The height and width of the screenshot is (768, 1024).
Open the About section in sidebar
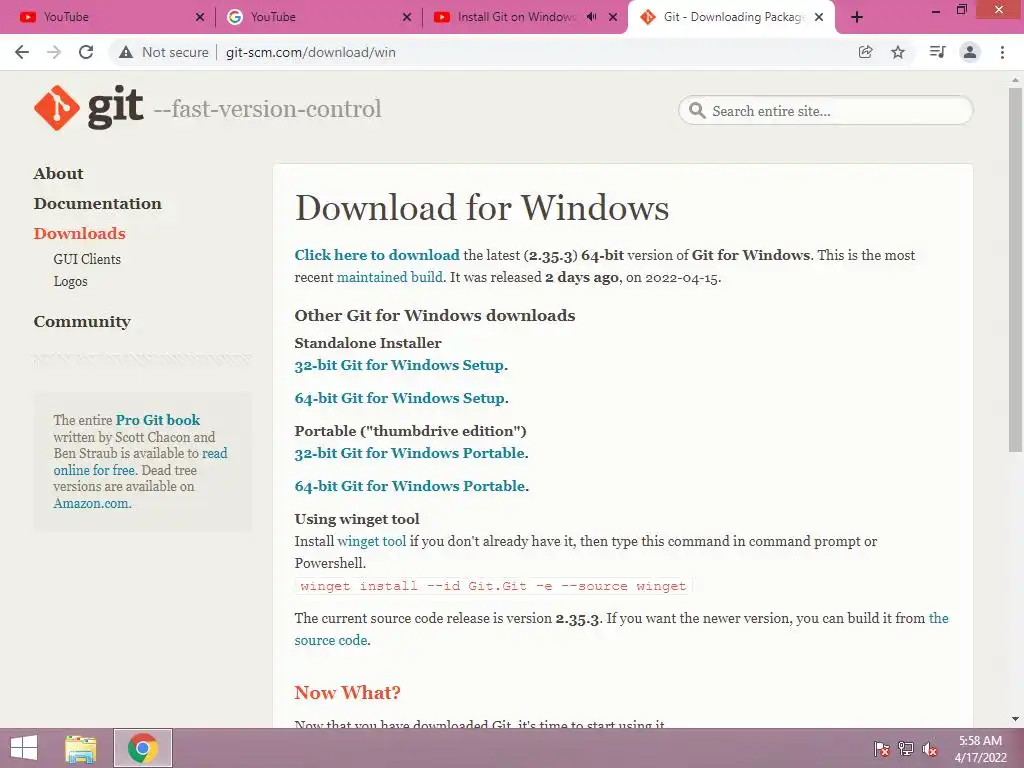59,173
